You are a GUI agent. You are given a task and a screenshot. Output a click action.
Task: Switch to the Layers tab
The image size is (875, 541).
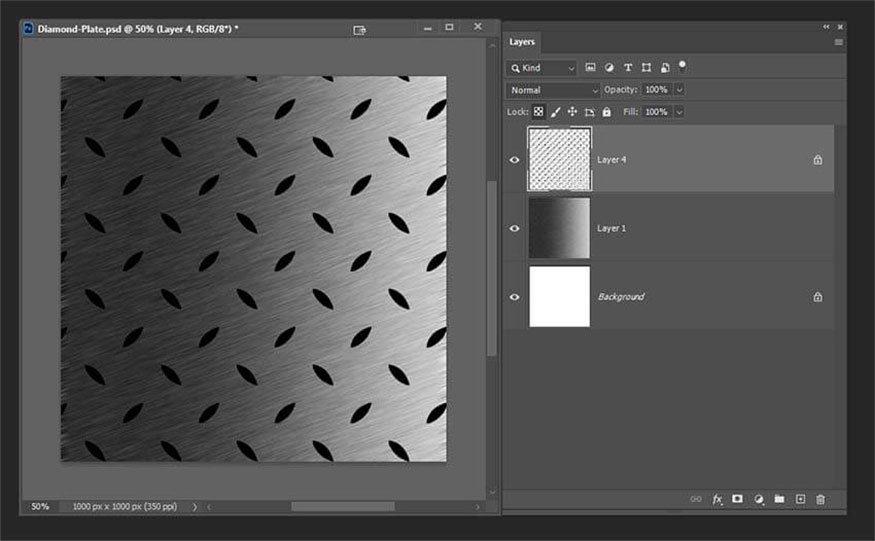pyautogui.click(x=522, y=42)
